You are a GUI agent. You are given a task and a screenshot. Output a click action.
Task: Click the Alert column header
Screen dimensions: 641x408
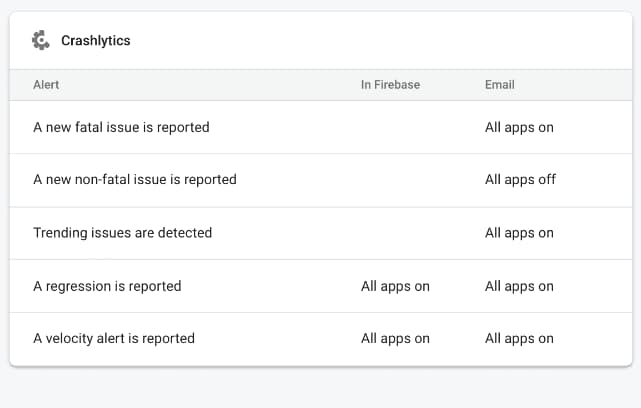coord(46,85)
